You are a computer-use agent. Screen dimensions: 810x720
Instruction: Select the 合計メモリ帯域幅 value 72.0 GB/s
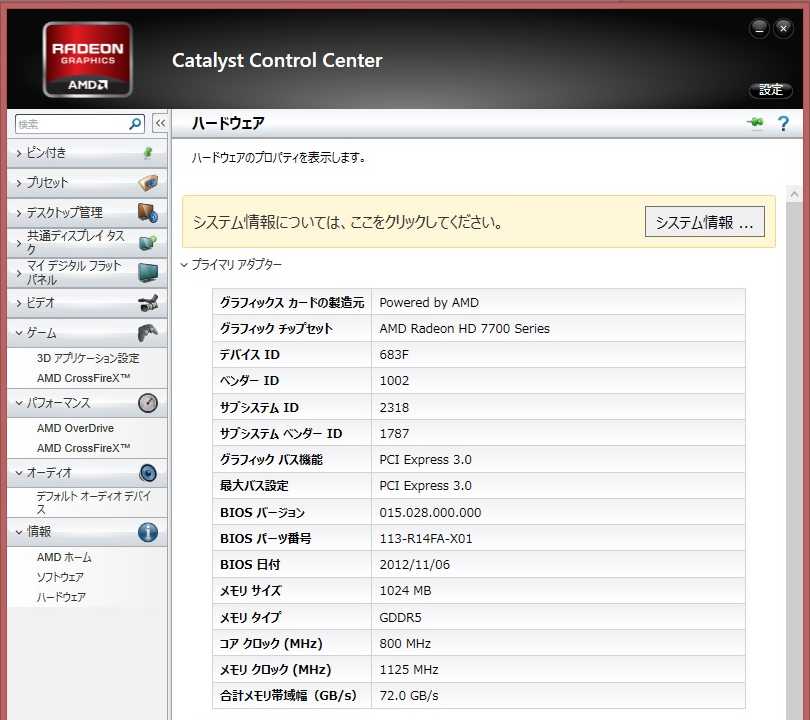(x=409, y=696)
